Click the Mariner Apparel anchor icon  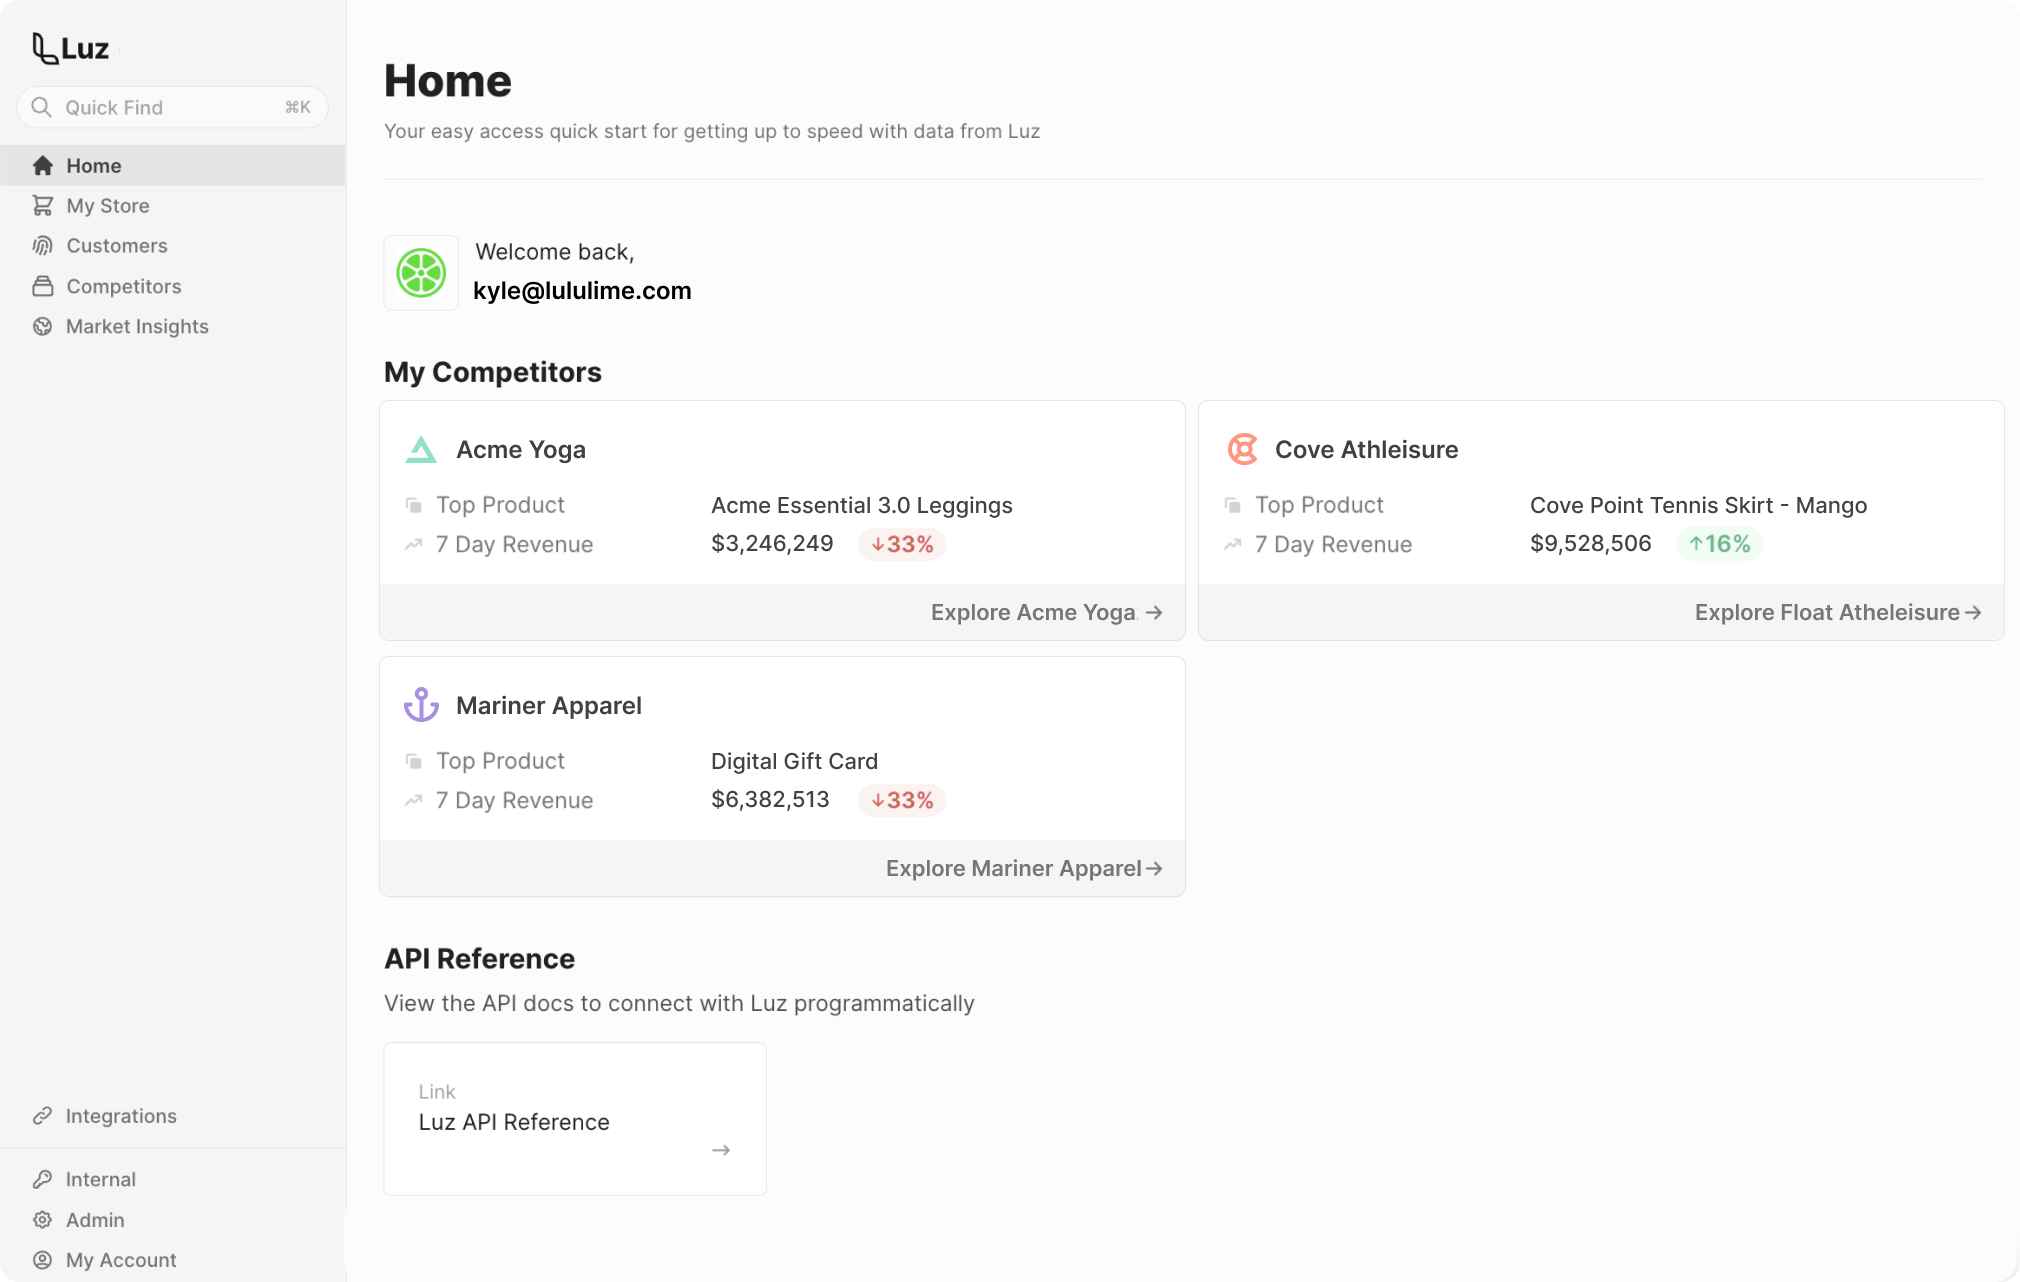click(x=421, y=705)
